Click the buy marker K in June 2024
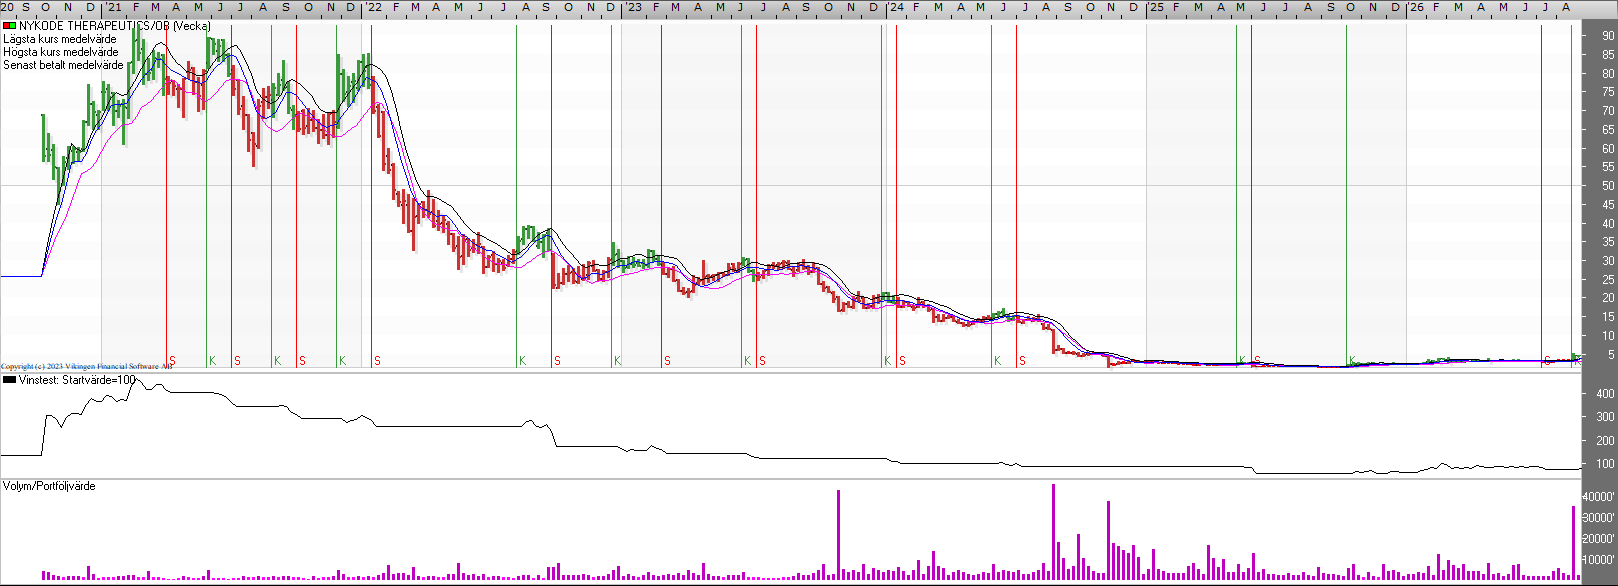Viewport: 1618px width, 586px height. tap(997, 361)
